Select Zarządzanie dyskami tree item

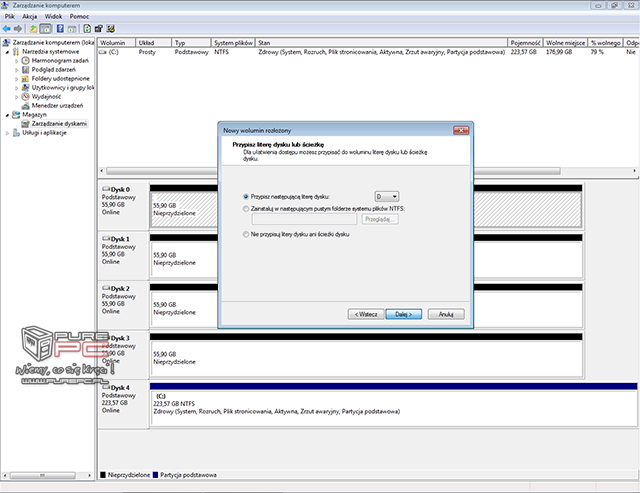click(x=59, y=123)
